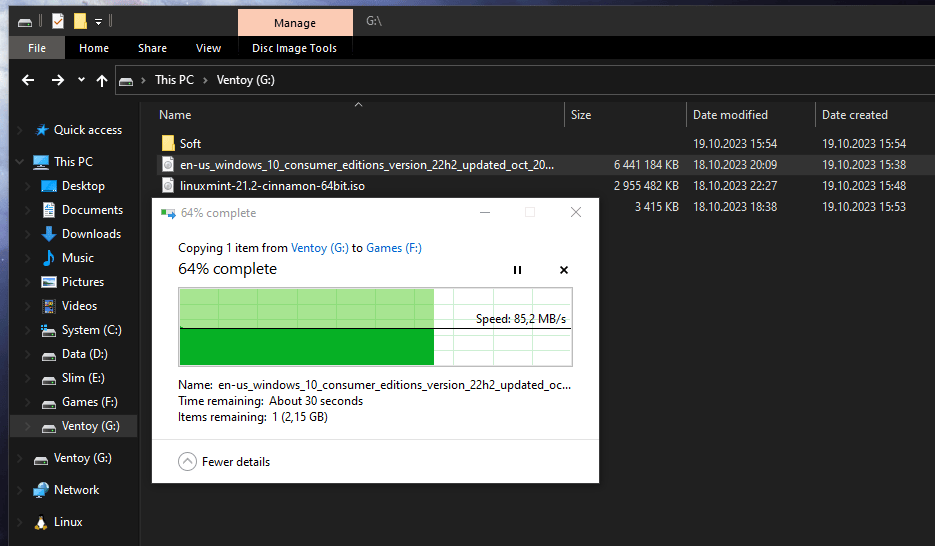This screenshot has height=546, width=935.
Task: Open the Recent locations dropdown arrow
Action: 80,80
